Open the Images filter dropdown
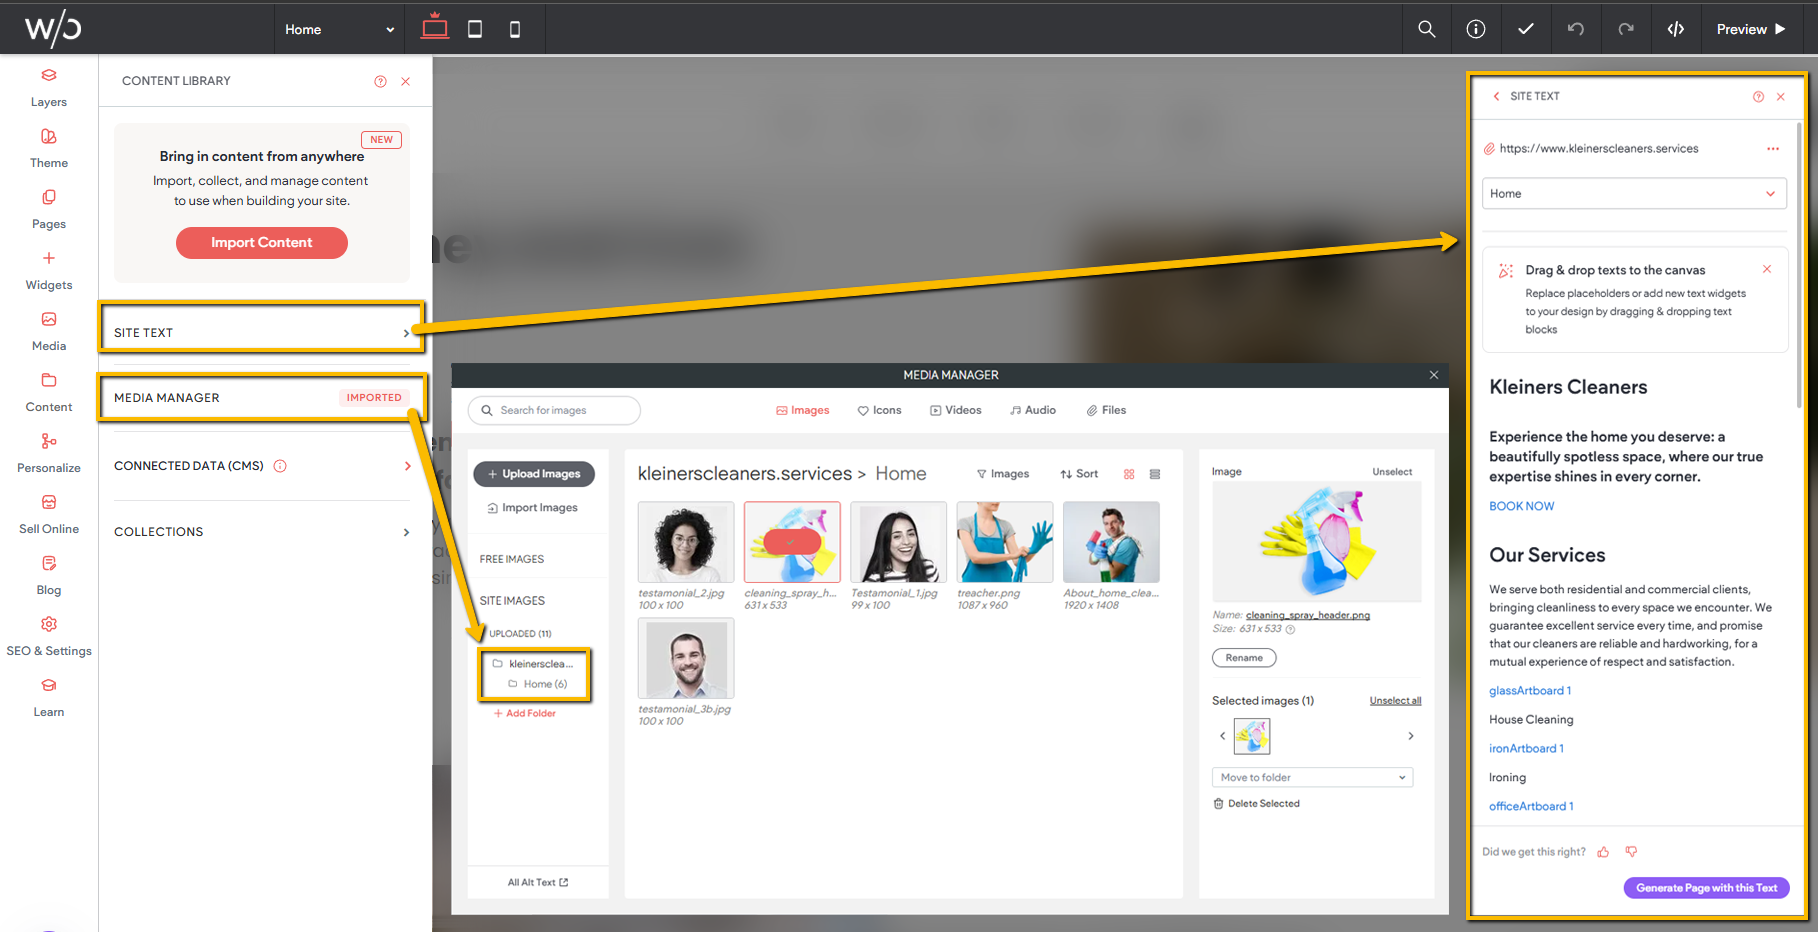 [1003, 474]
